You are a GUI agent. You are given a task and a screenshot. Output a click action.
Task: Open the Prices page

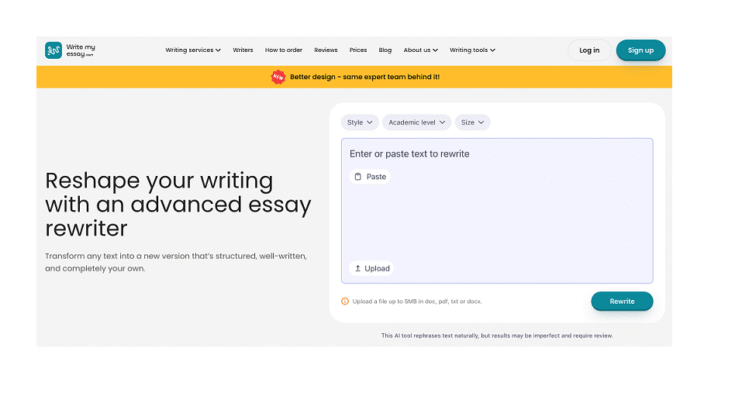click(358, 50)
